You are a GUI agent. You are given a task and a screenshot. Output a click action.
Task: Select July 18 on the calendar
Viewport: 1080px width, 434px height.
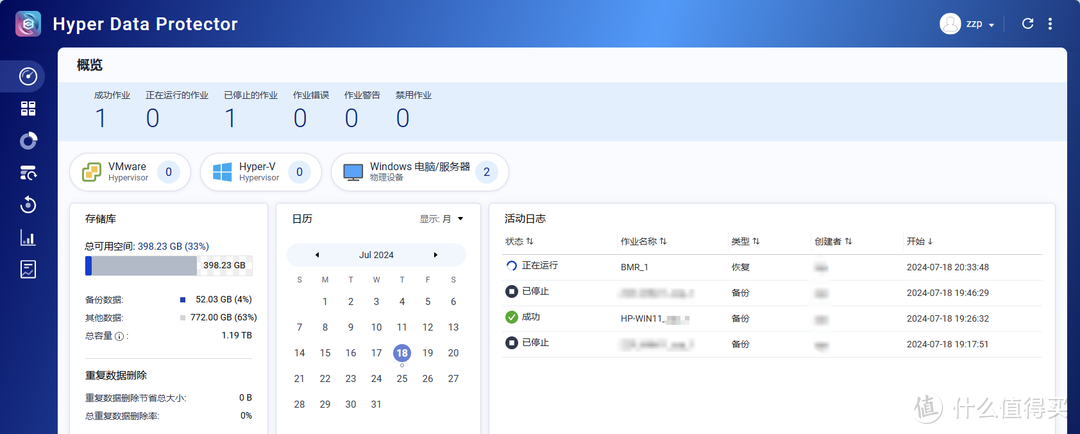[x=402, y=353]
